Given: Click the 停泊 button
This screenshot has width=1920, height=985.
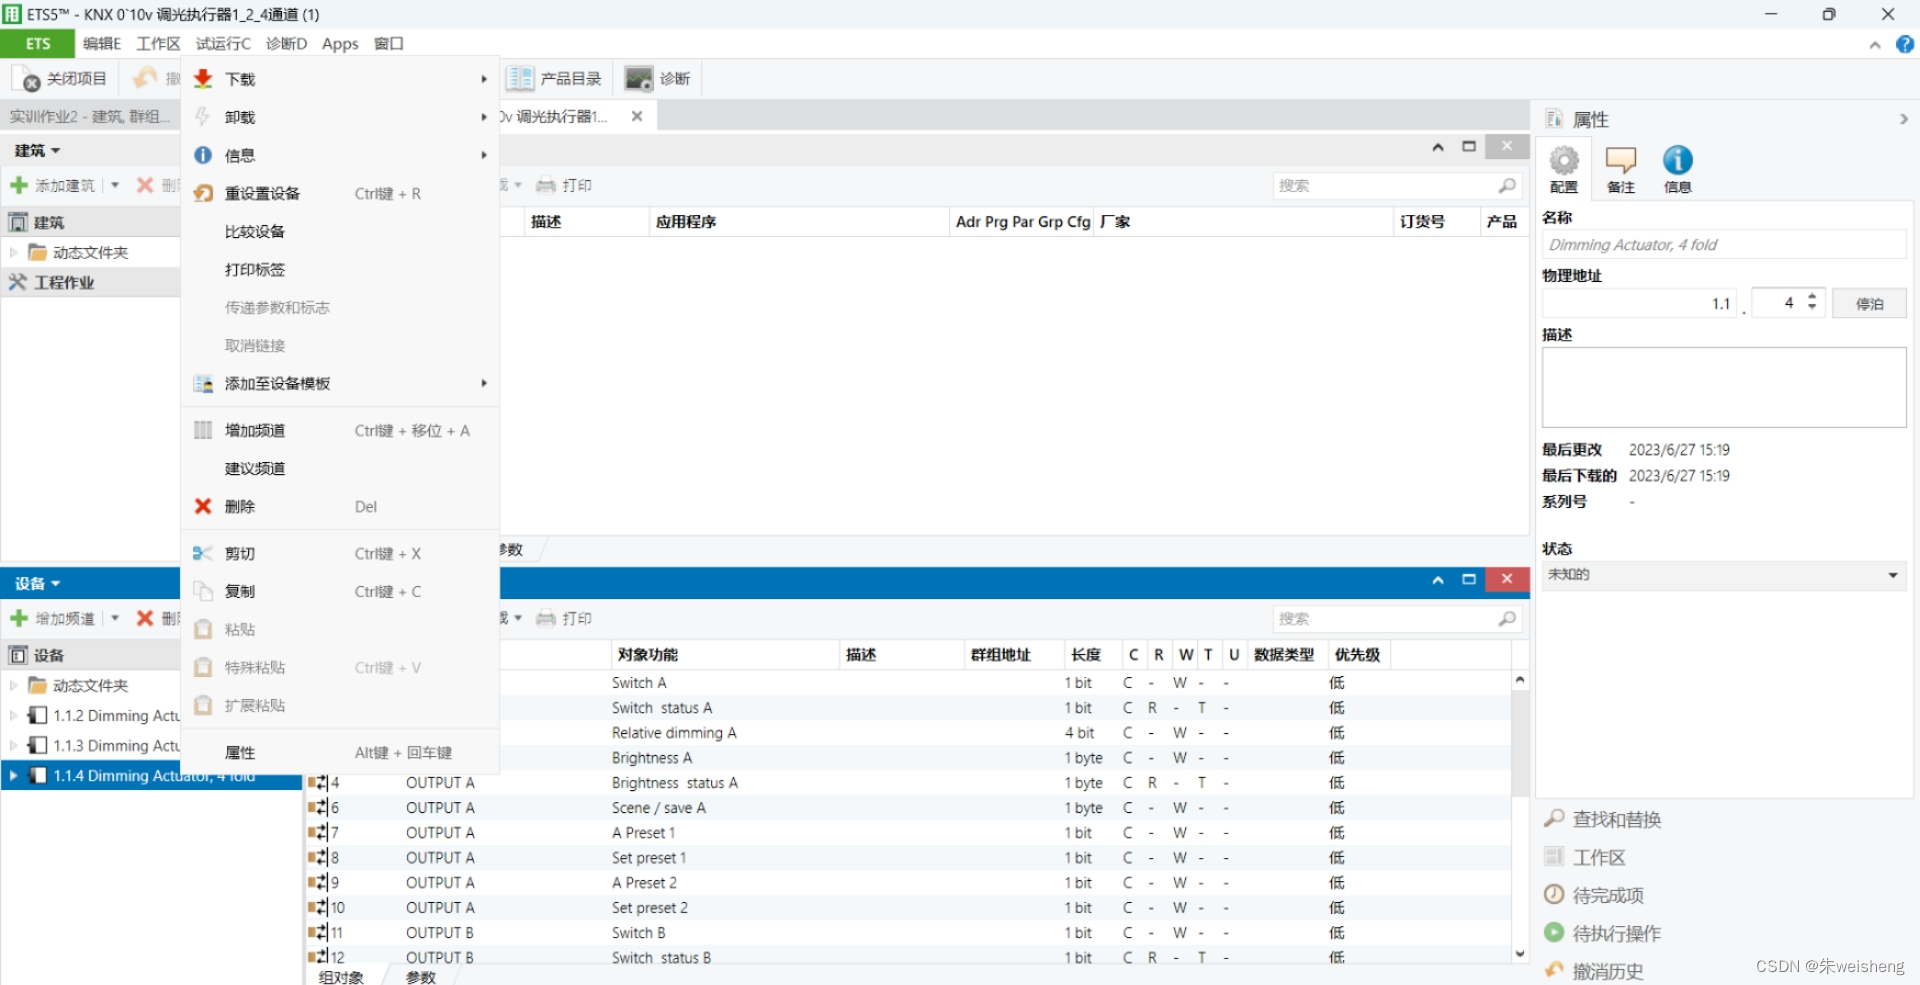Looking at the screenshot, I should (x=1869, y=303).
